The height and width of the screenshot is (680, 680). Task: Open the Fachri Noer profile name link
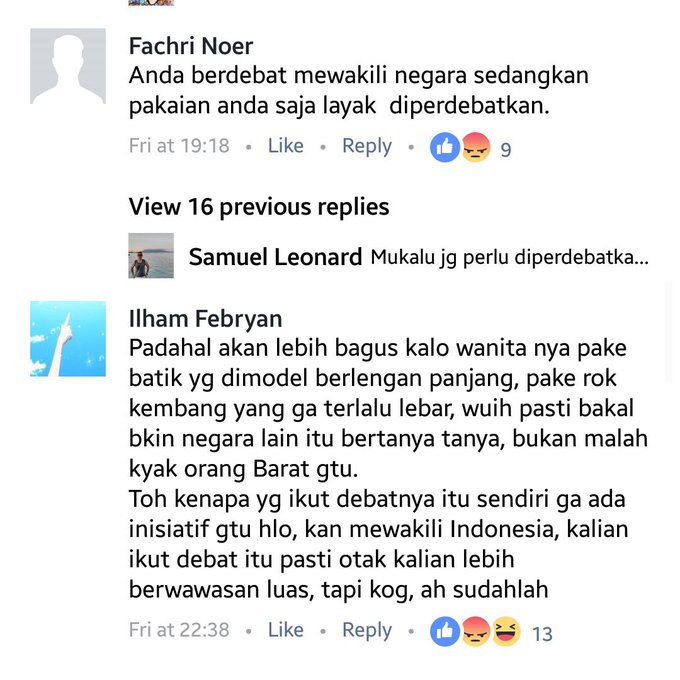[x=191, y=46]
